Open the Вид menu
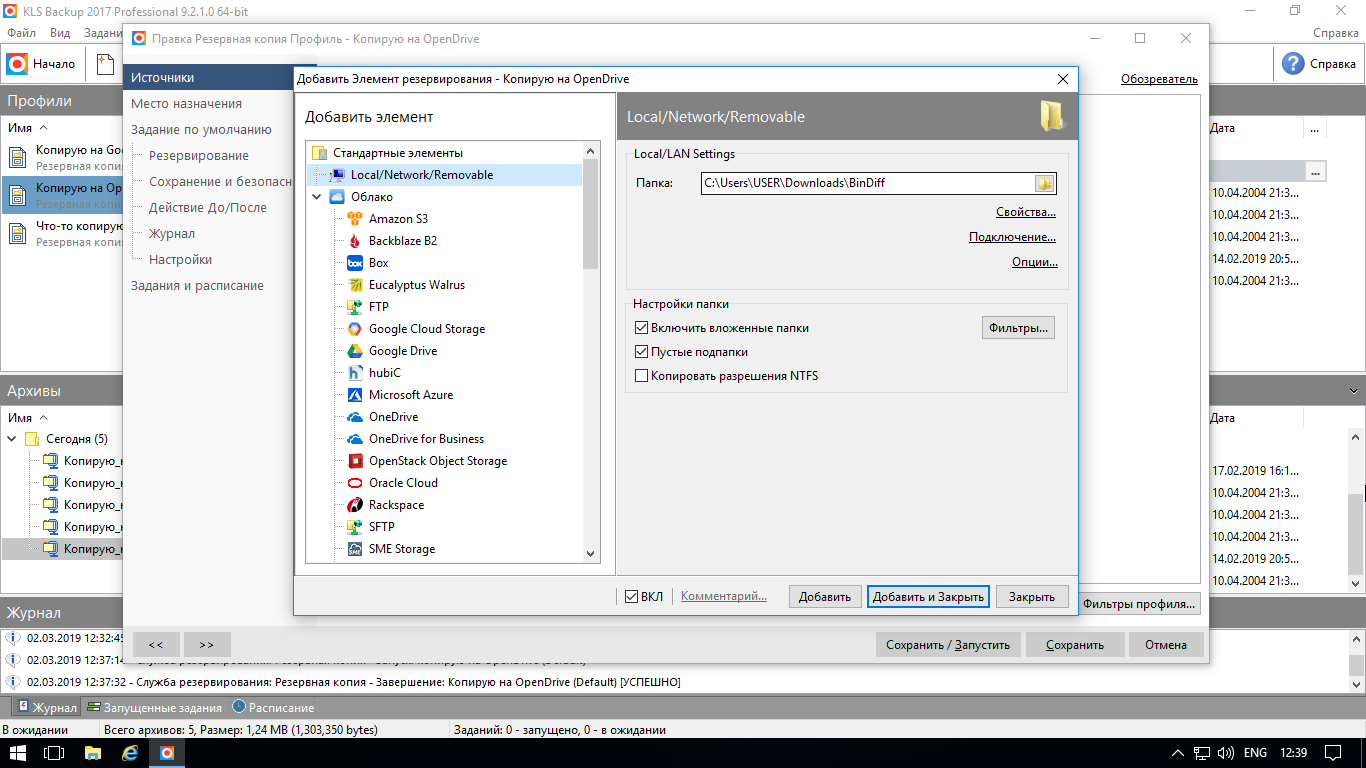Image resolution: width=1366 pixels, height=768 pixels. 60,33
